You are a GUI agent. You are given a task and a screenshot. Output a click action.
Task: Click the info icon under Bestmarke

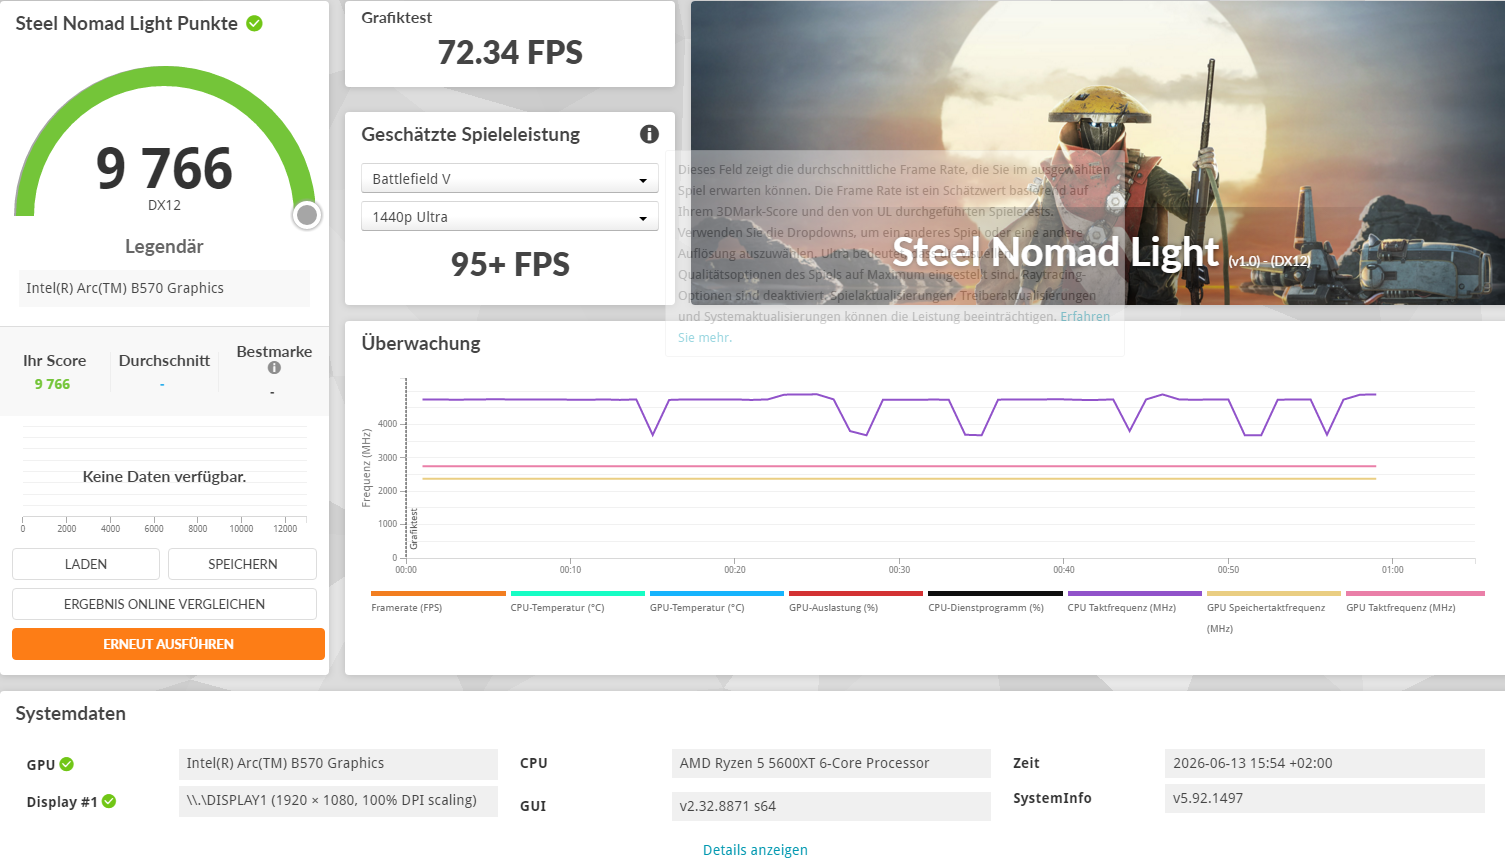tap(274, 368)
